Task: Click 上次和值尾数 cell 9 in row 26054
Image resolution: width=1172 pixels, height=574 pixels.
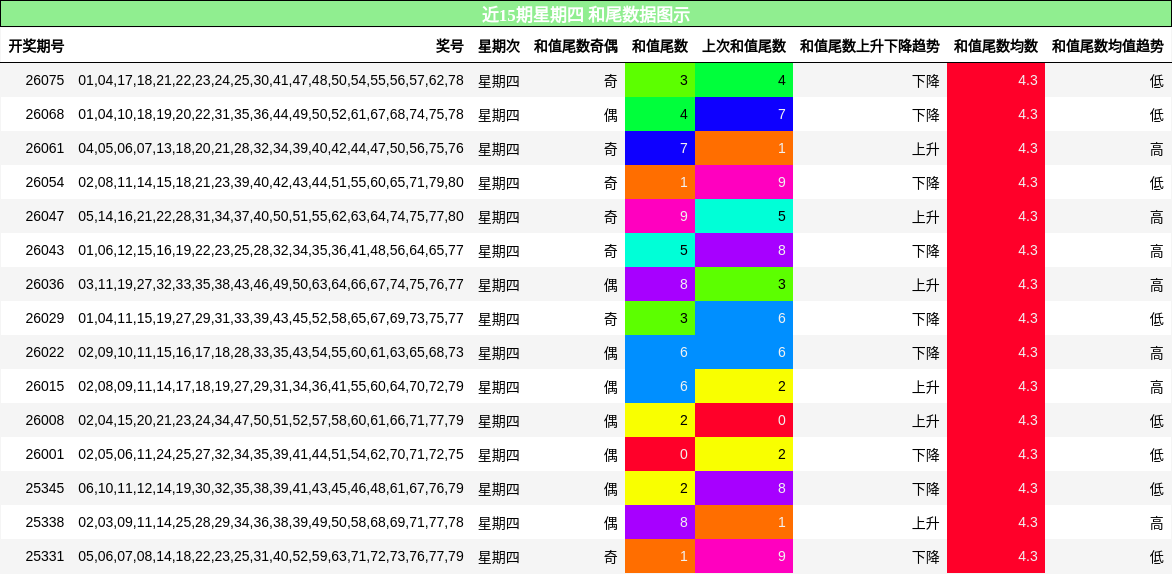Action: [x=744, y=182]
